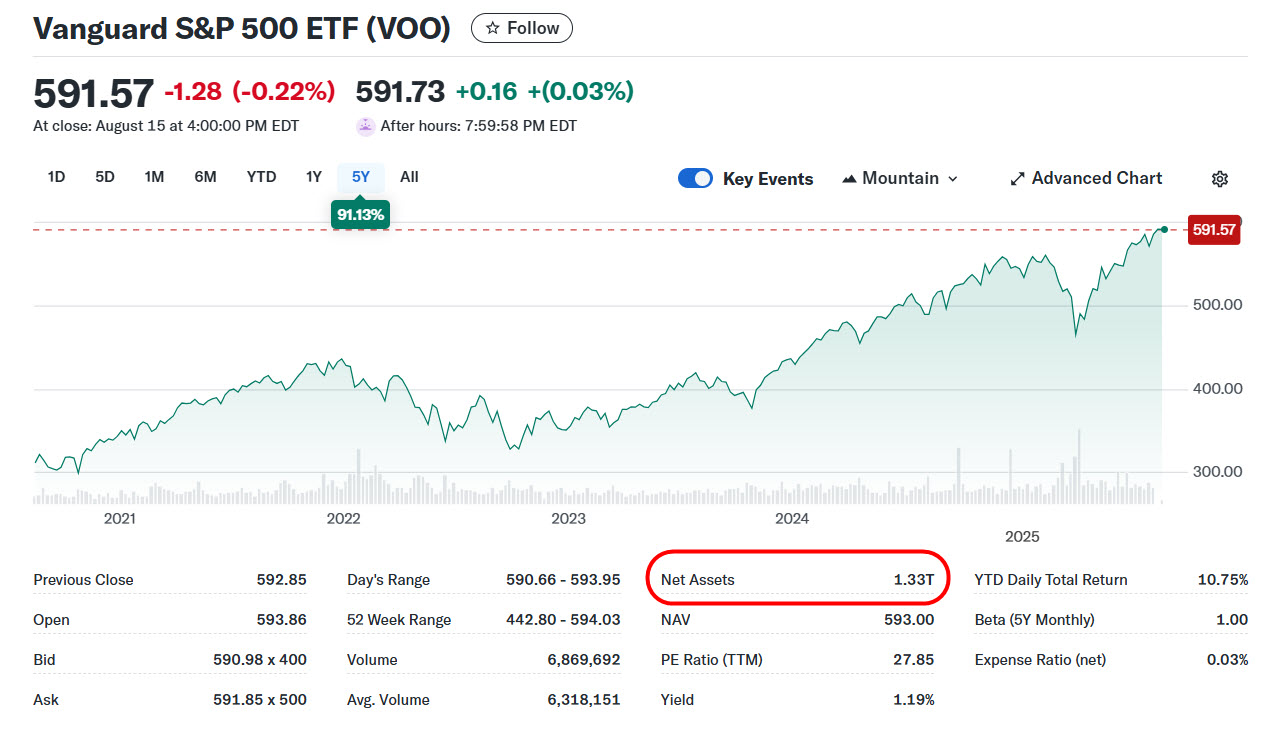
Task: Show the All time range
Action: coord(409,177)
